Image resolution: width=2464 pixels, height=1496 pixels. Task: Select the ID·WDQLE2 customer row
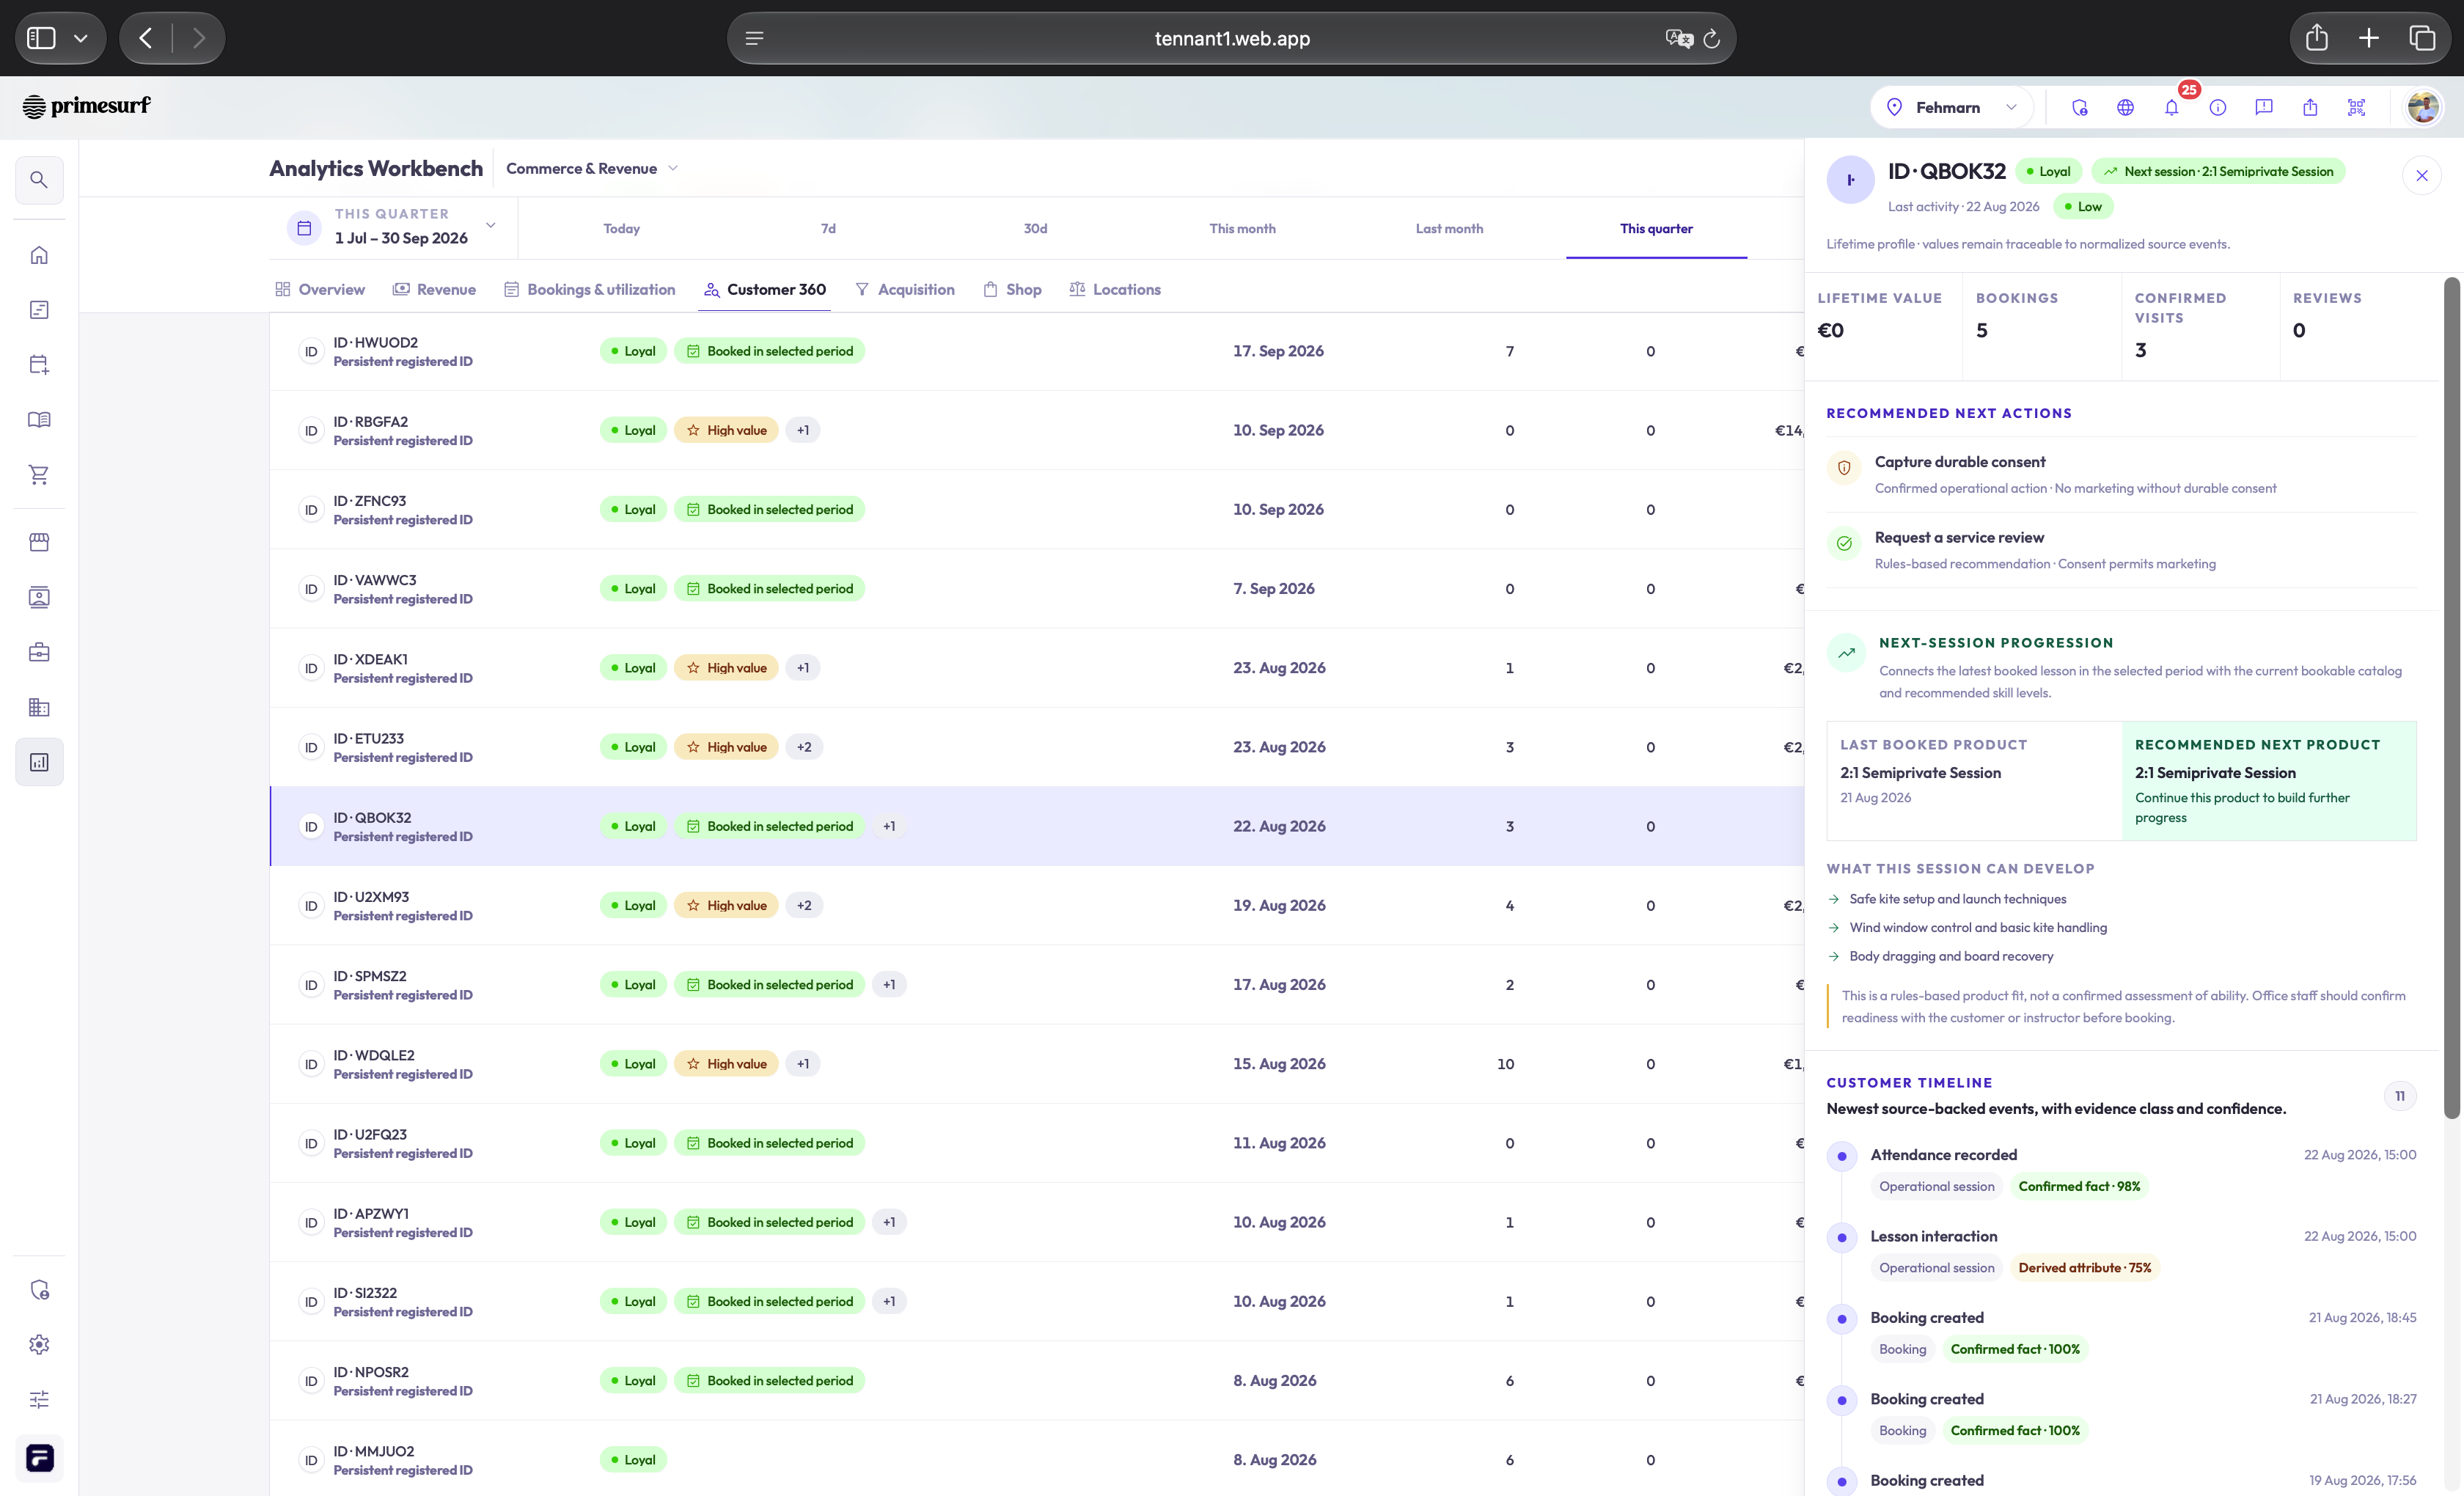[x=1036, y=1064]
